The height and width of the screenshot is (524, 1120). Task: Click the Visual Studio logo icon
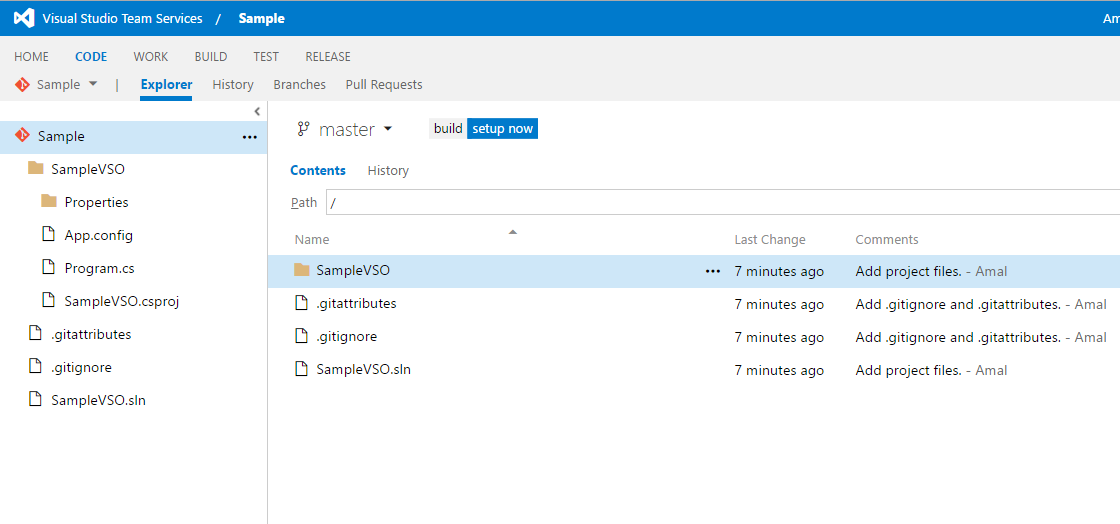pyautogui.click(x=24, y=18)
